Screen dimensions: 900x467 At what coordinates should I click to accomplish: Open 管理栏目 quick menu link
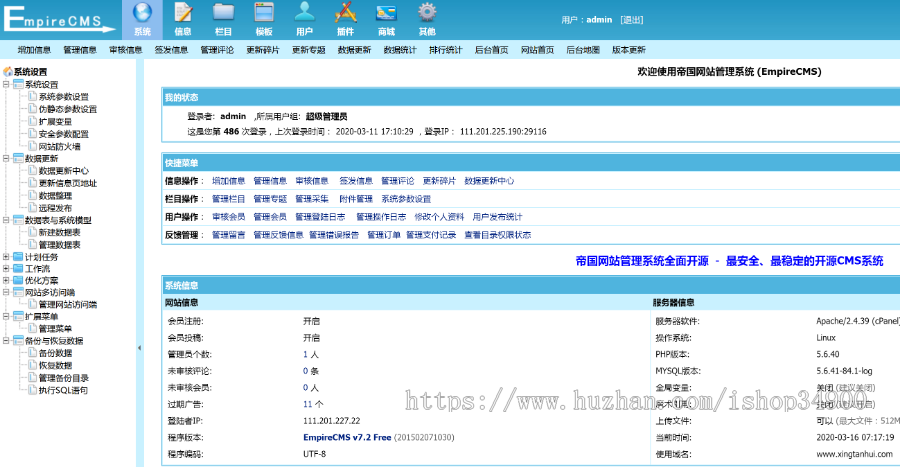point(228,199)
